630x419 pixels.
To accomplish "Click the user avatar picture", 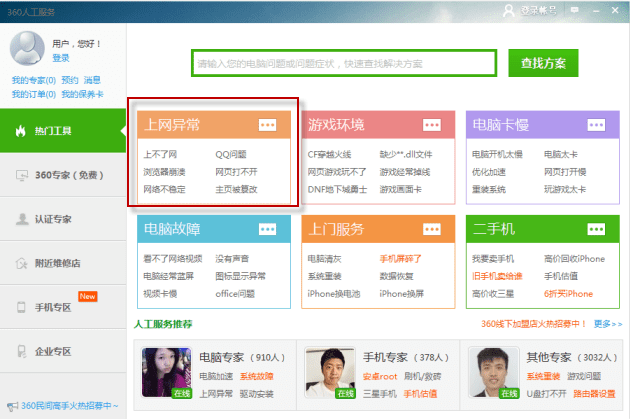I will point(27,48).
